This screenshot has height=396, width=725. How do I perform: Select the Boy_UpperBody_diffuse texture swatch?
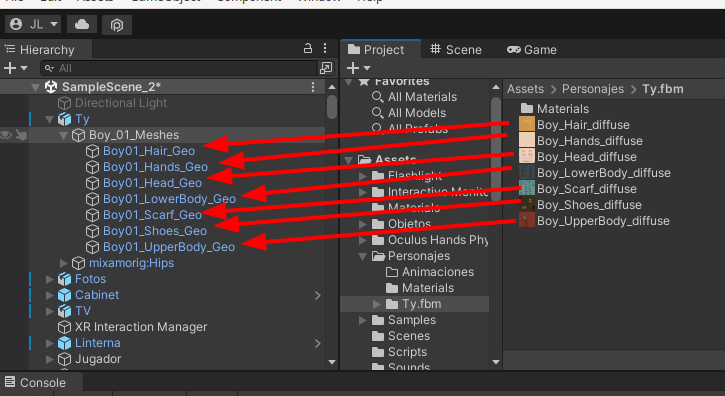(527, 221)
